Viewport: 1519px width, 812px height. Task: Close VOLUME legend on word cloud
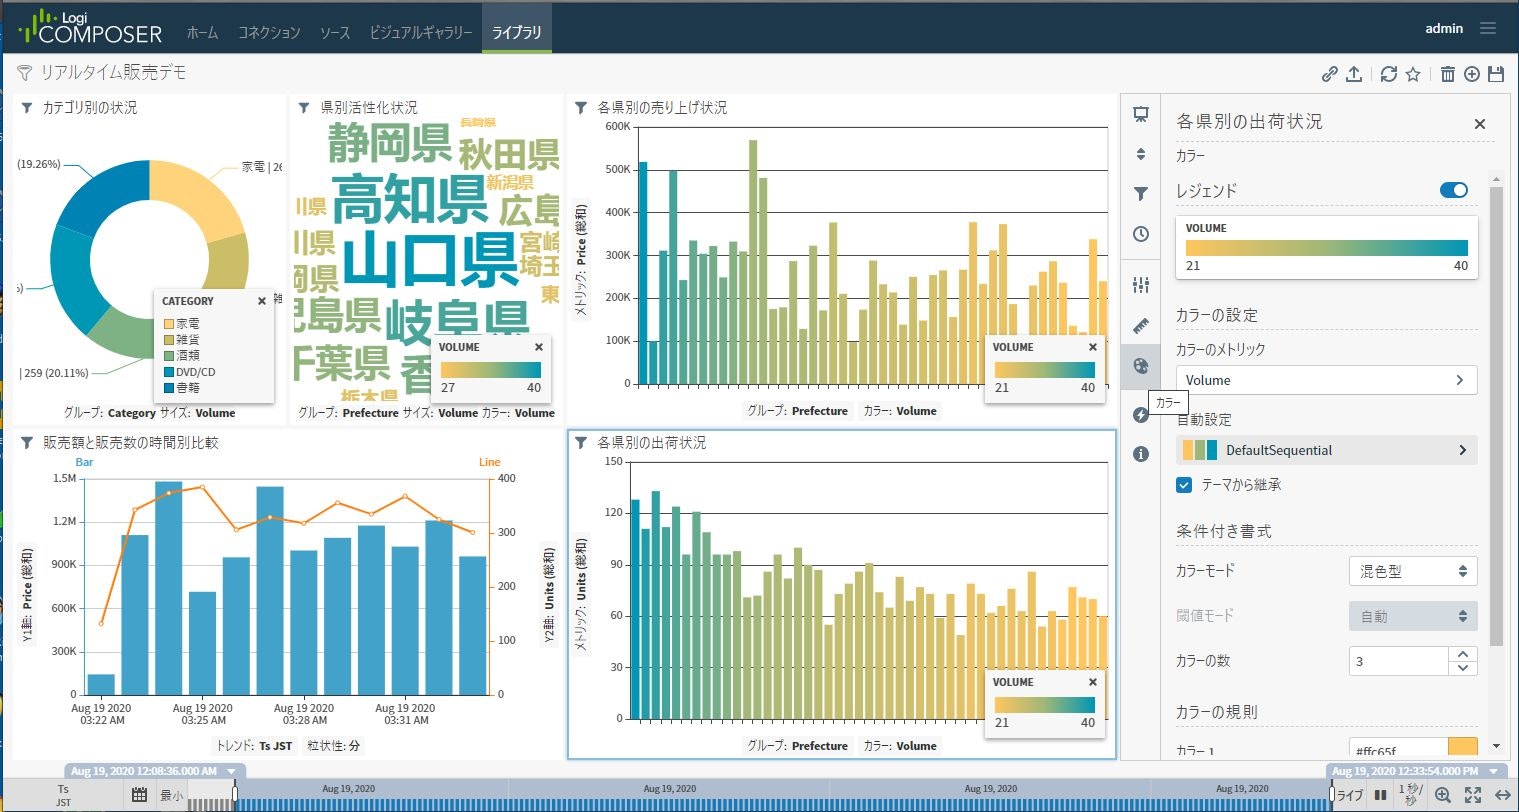coord(539,347)
